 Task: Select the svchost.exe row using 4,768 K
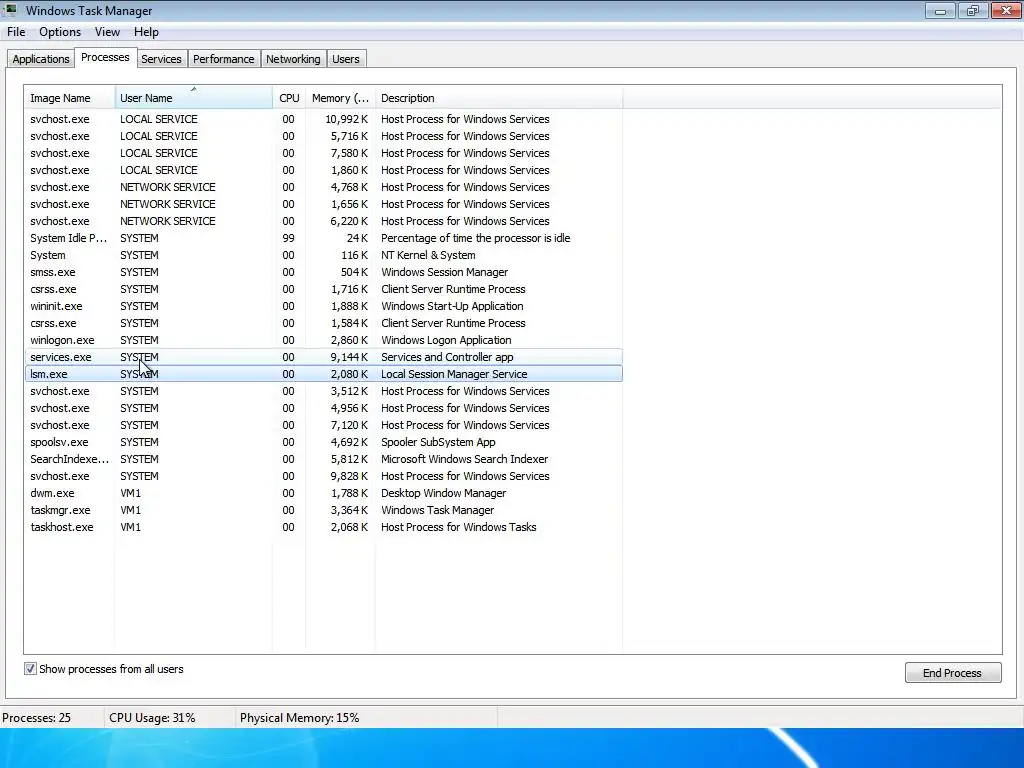(x=323, y=187)
